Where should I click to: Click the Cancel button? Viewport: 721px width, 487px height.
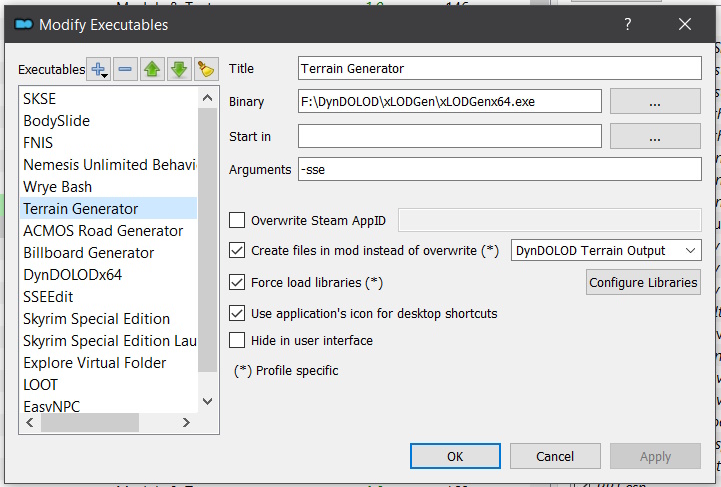click(x=555, y=456)
